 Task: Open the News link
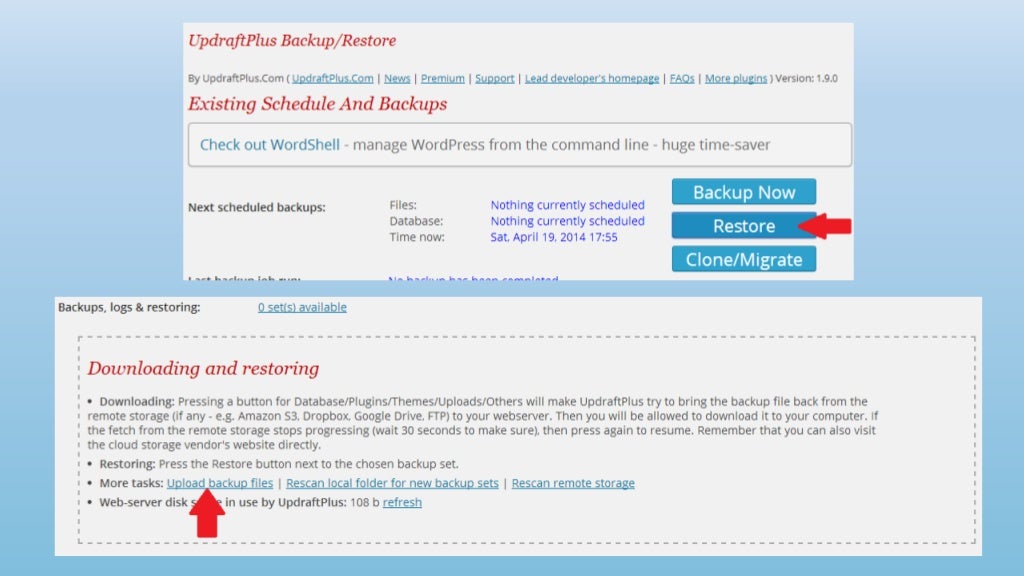click(x=397, y=78)
